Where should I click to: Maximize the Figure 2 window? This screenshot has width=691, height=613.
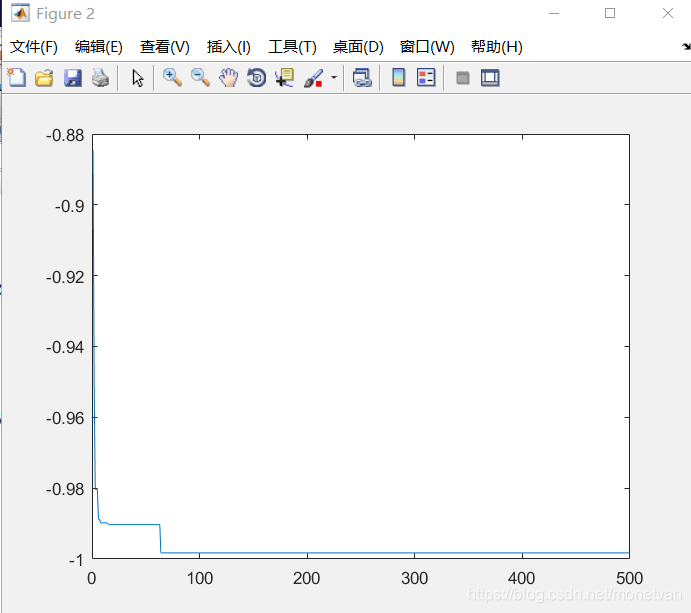click(610, 13)
